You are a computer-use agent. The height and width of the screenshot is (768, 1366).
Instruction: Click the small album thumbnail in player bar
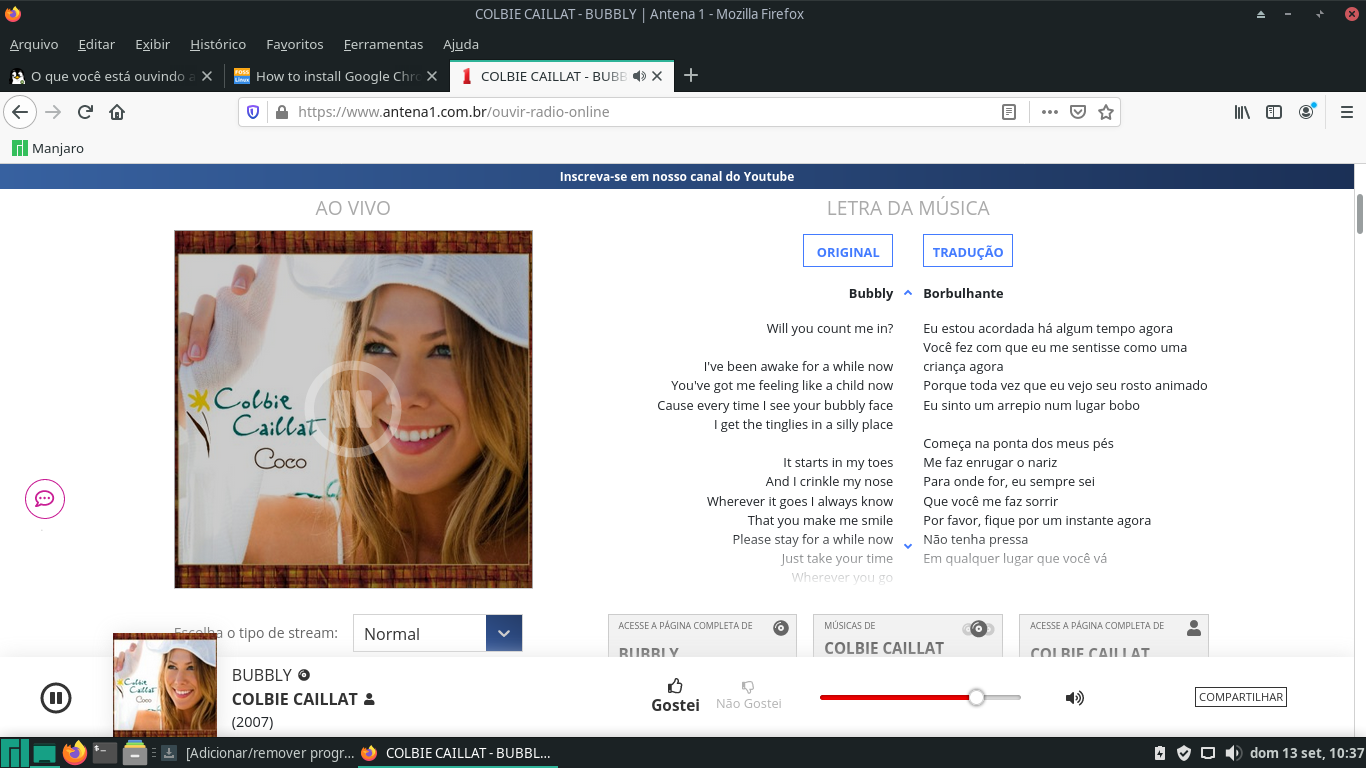(x=165, y=685)
